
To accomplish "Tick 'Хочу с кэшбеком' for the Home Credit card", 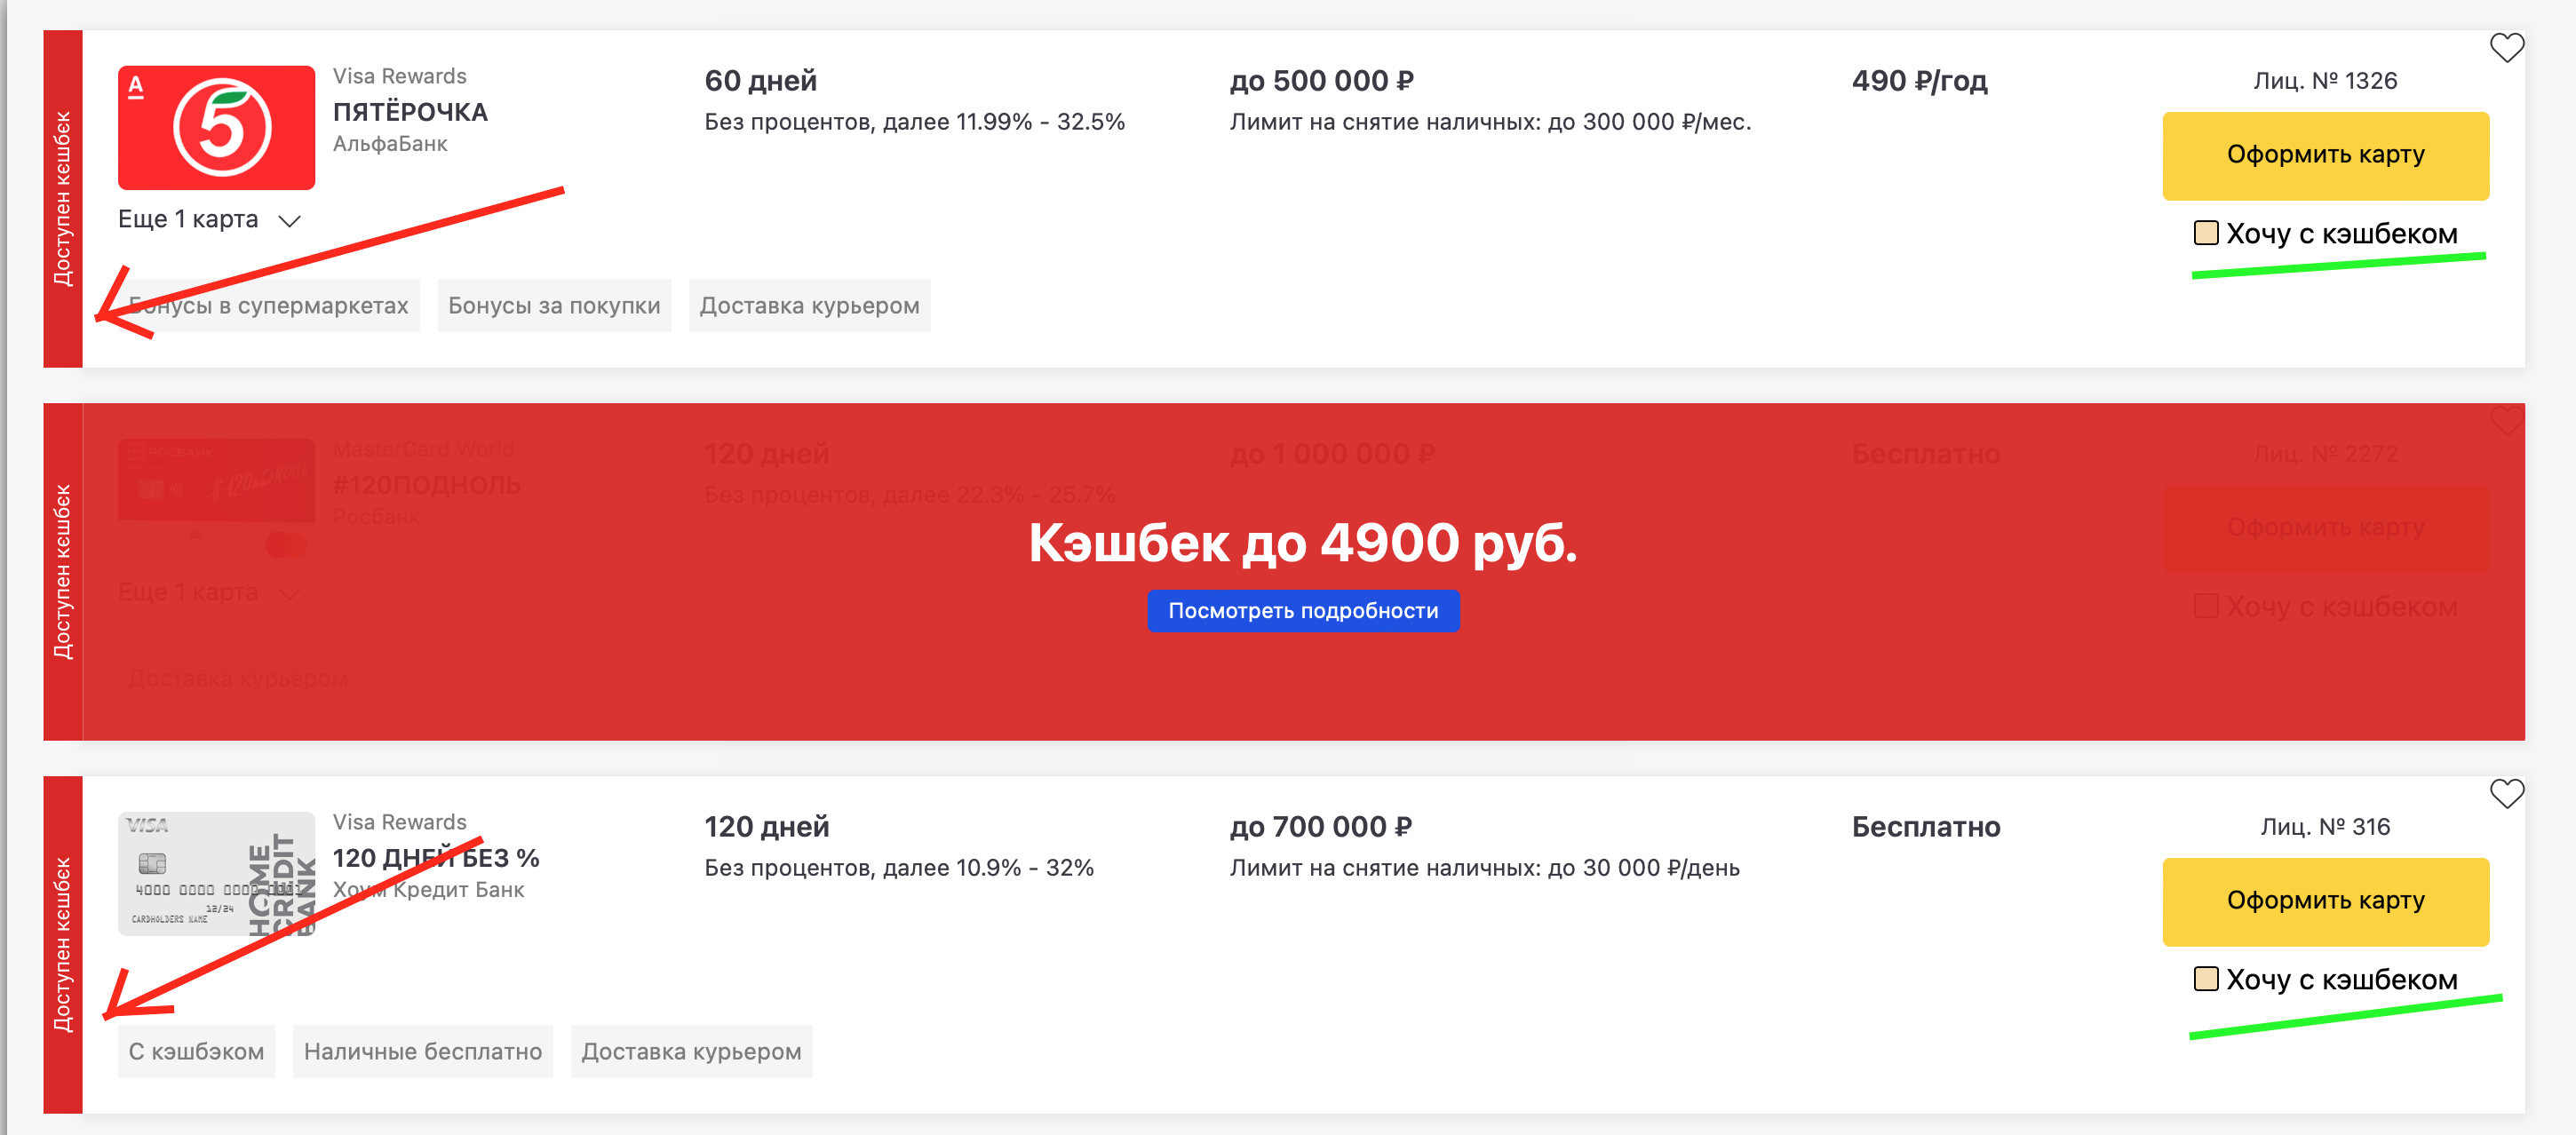I will [2205, 979].
